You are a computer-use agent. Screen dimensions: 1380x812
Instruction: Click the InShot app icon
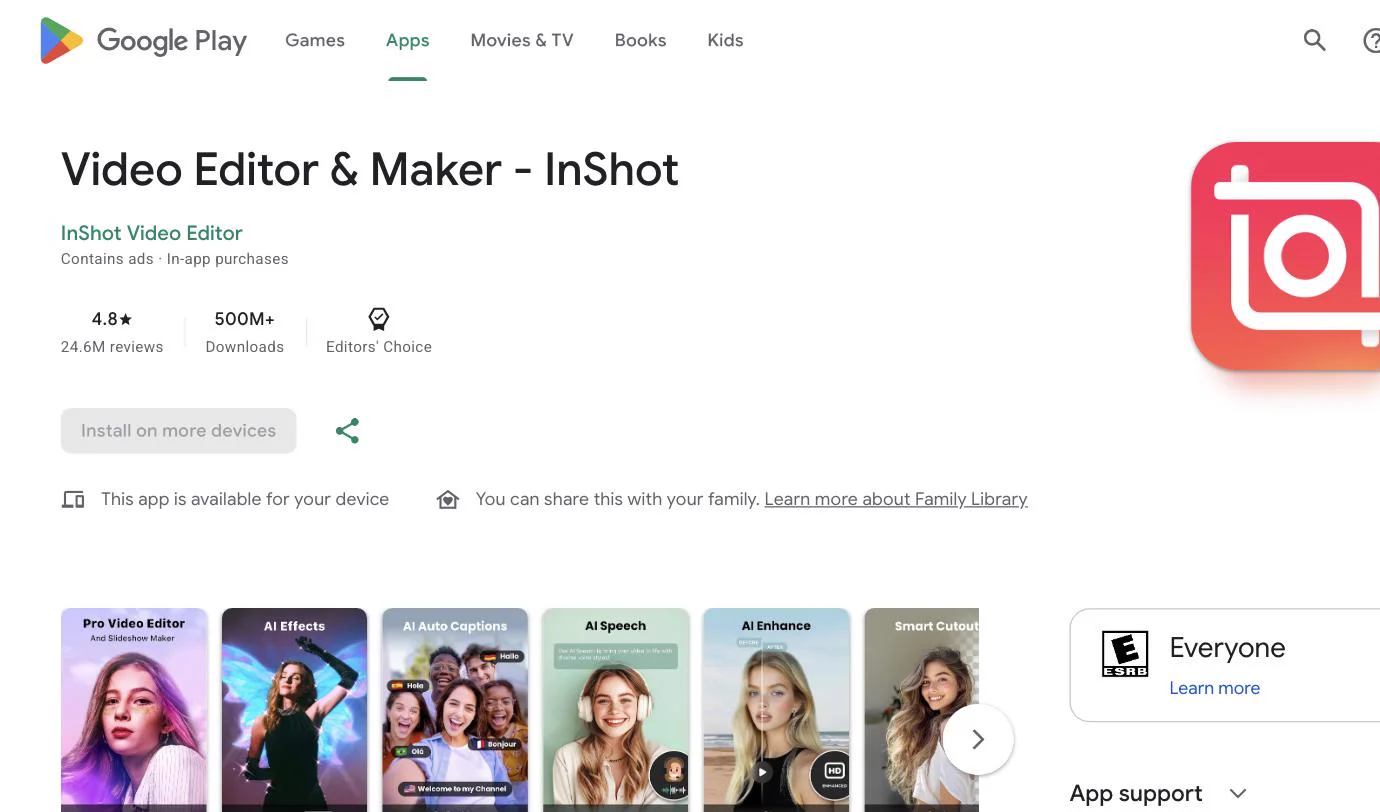(1285, 256)
